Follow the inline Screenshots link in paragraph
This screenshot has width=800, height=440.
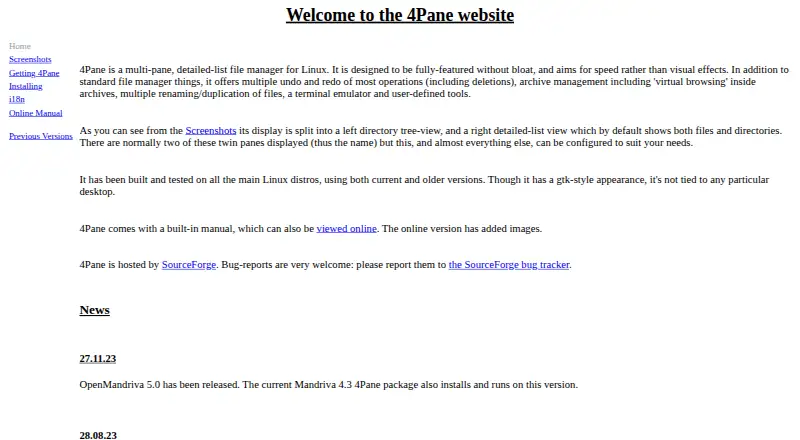click(210, 131)
